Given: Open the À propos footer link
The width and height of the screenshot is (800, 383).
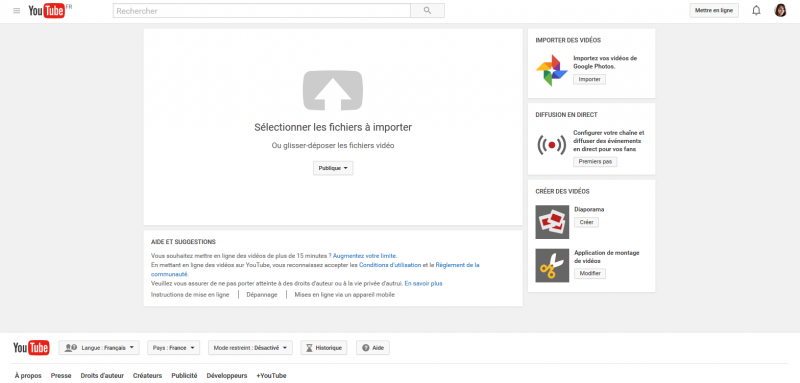Looking at the screenshot, I should (28, 376).
